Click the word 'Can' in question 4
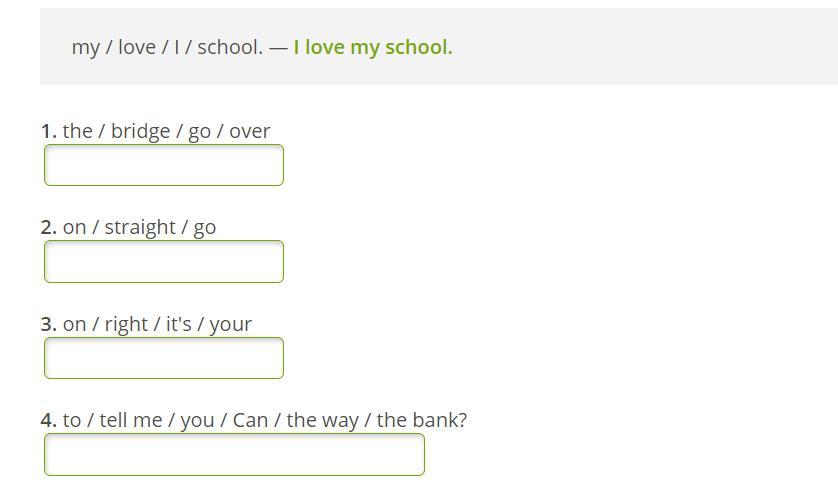The width and height of the screenshot is (838, 483). 250,420
